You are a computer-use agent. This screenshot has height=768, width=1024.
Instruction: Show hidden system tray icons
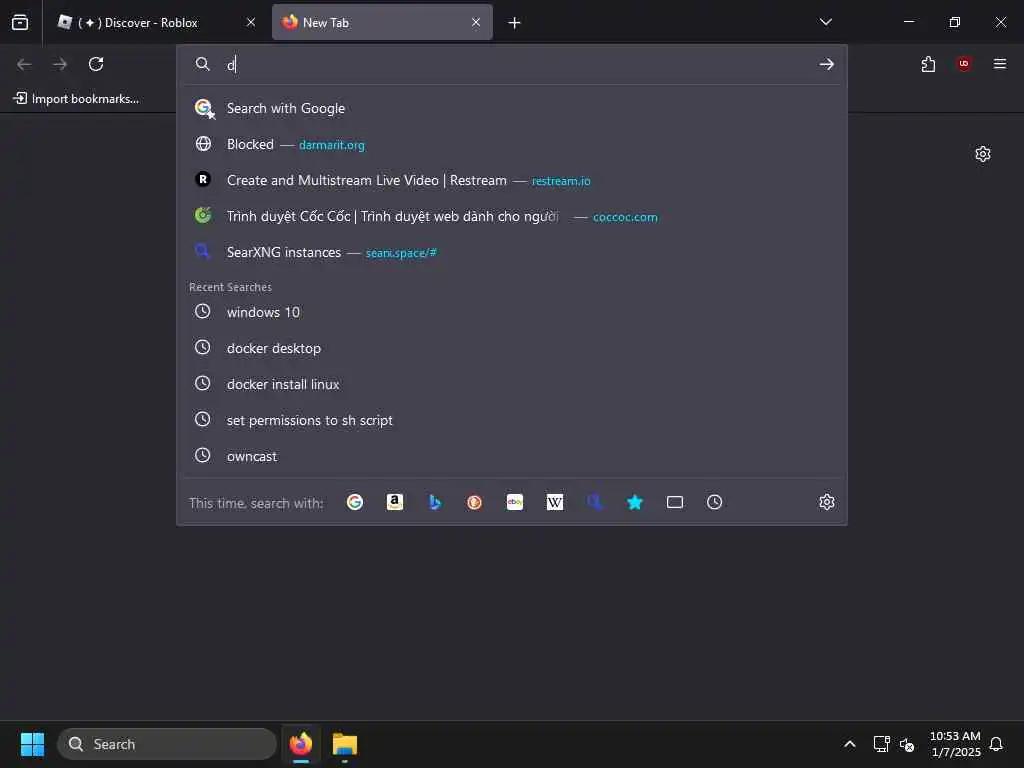coord(850,744)
